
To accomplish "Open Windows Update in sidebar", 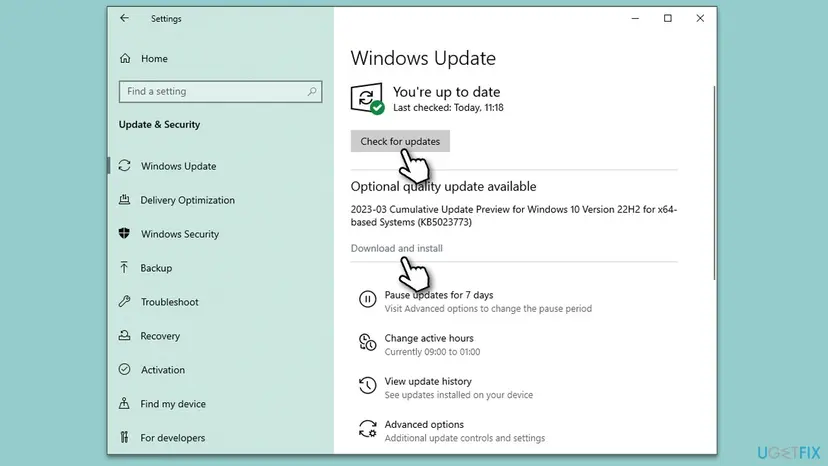I will click(x=178, y=166).
